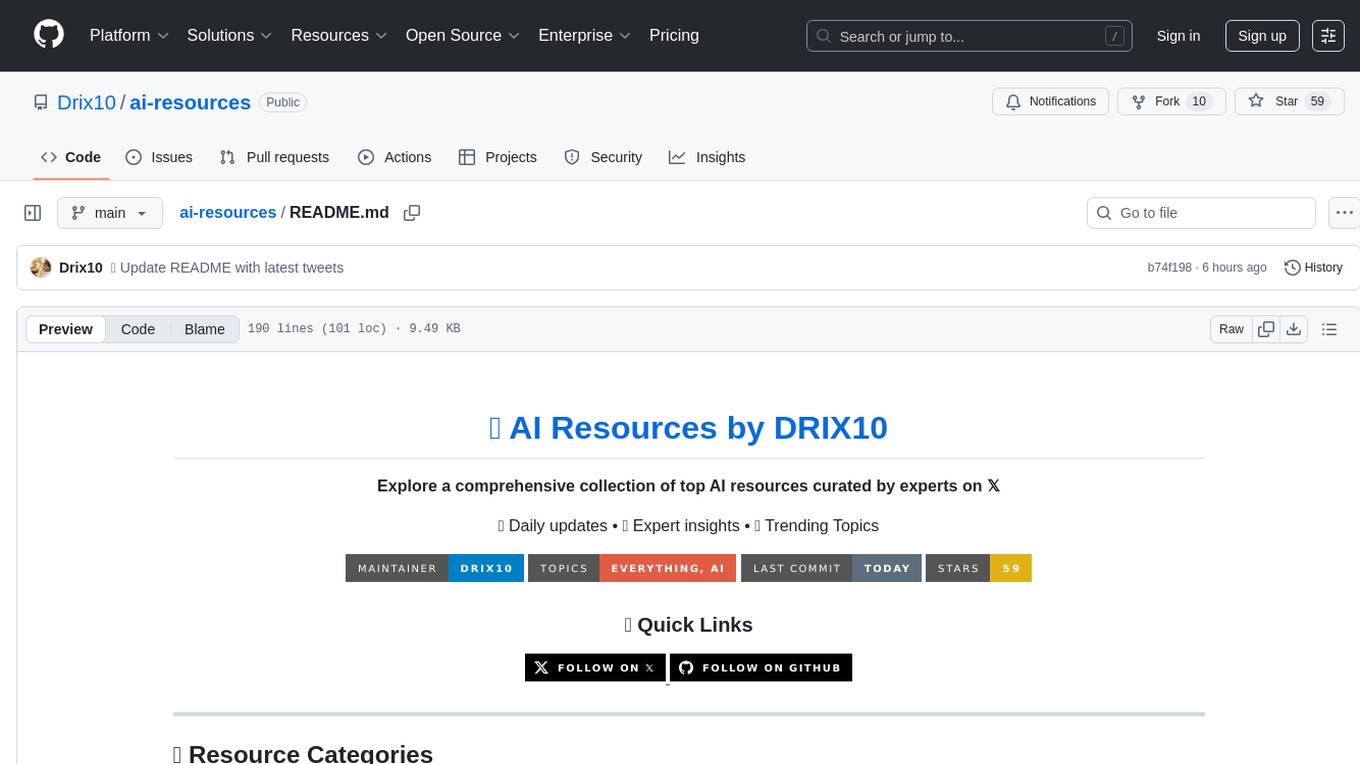
Task: Switch to the Issues tab
Action: [159, 157]
